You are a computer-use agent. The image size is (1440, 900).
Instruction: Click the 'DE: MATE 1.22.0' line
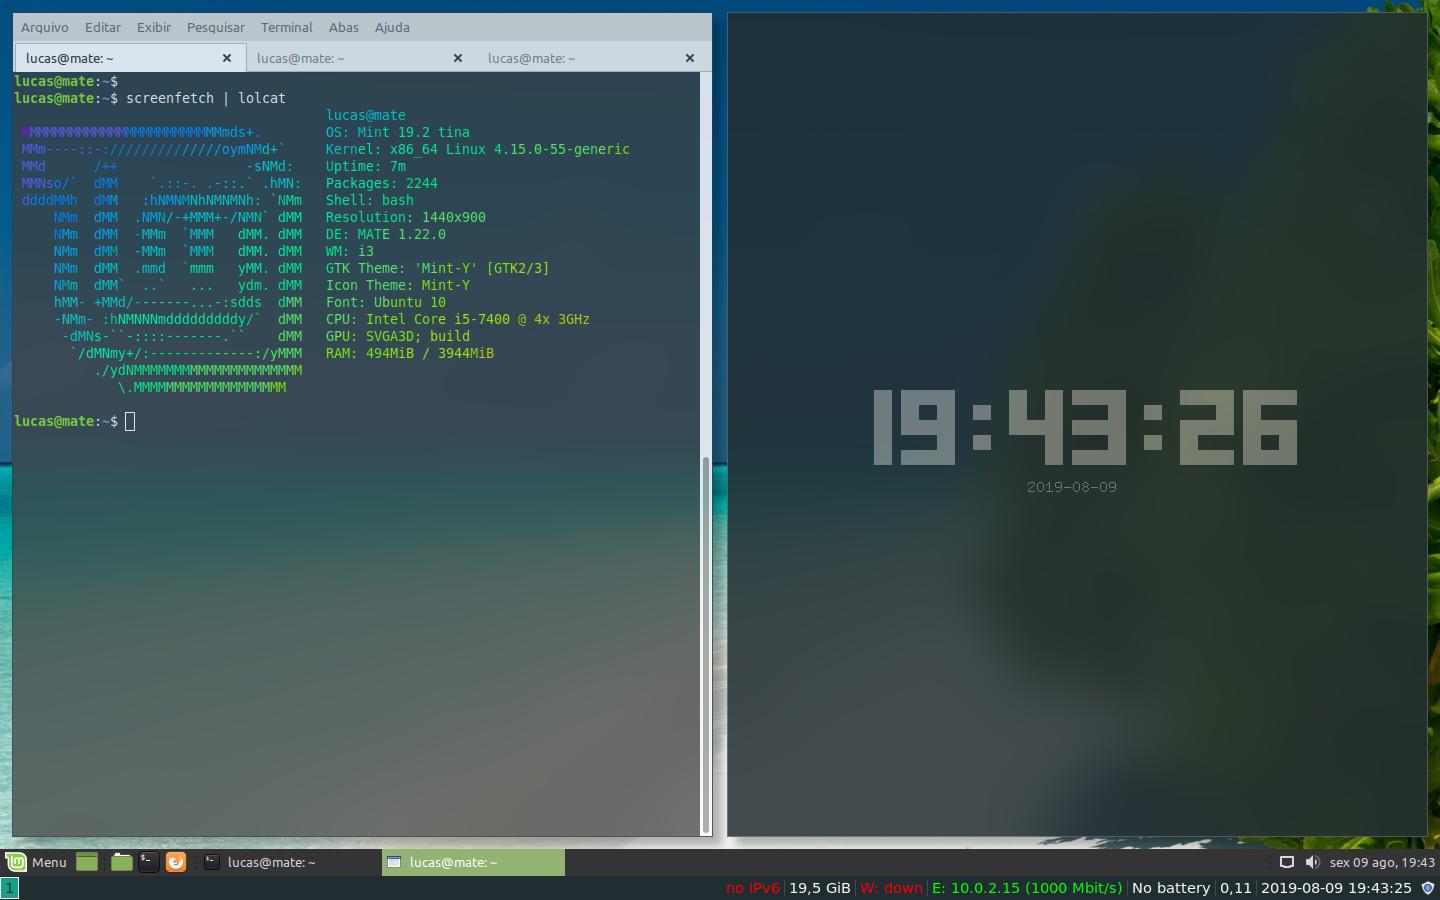coord(385,234)
